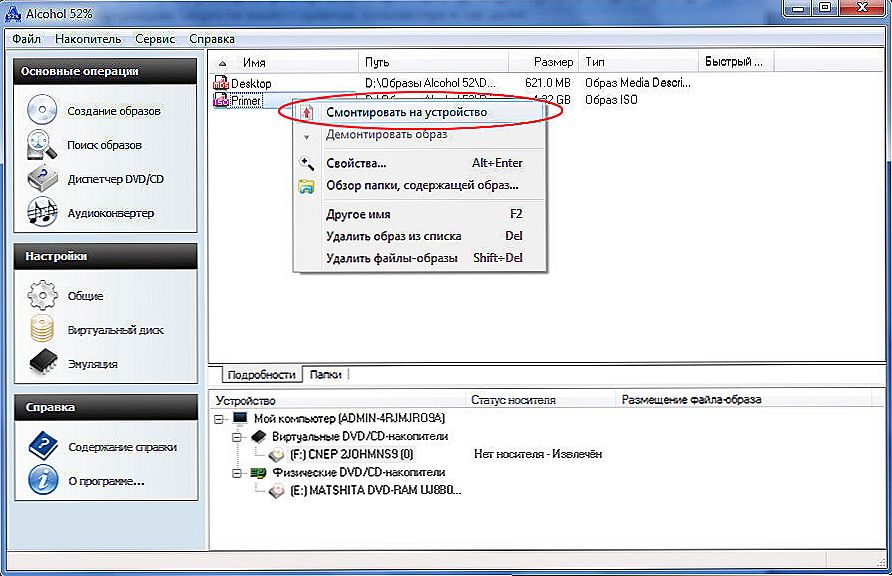Click the audio converter music notes icon
892x576 pixels.
[43, 212]
